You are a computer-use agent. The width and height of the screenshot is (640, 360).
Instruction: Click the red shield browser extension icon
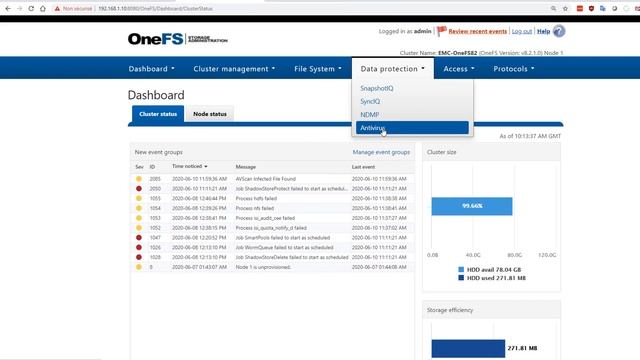tap(591, 9)
